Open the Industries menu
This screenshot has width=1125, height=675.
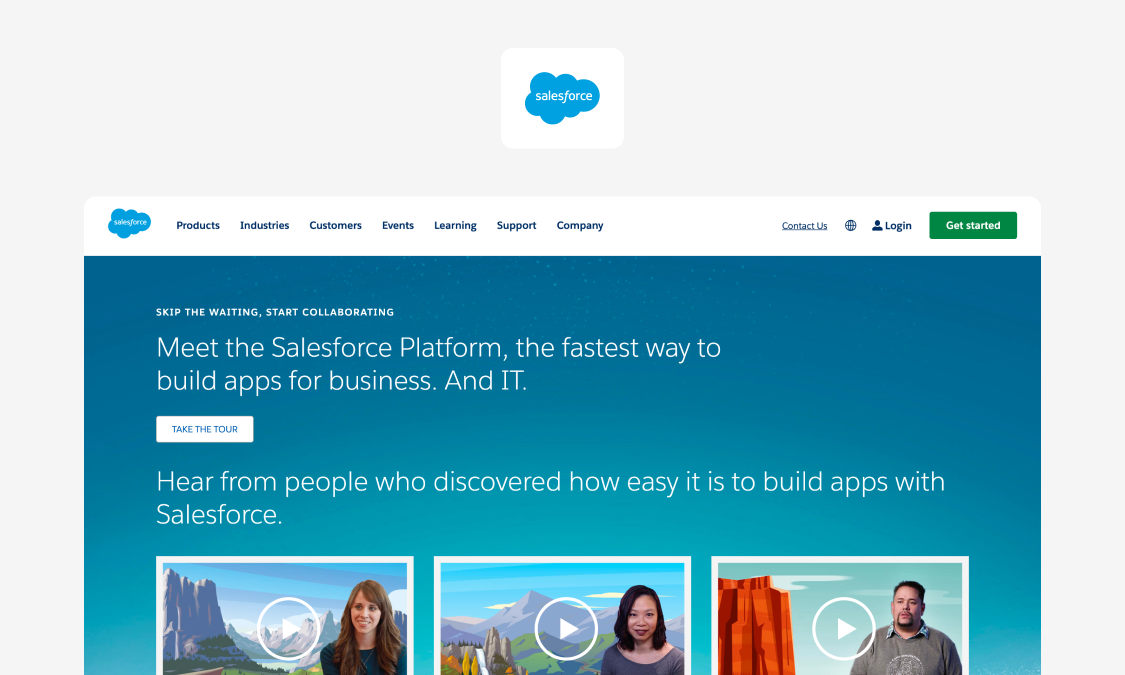coord(264,225)
